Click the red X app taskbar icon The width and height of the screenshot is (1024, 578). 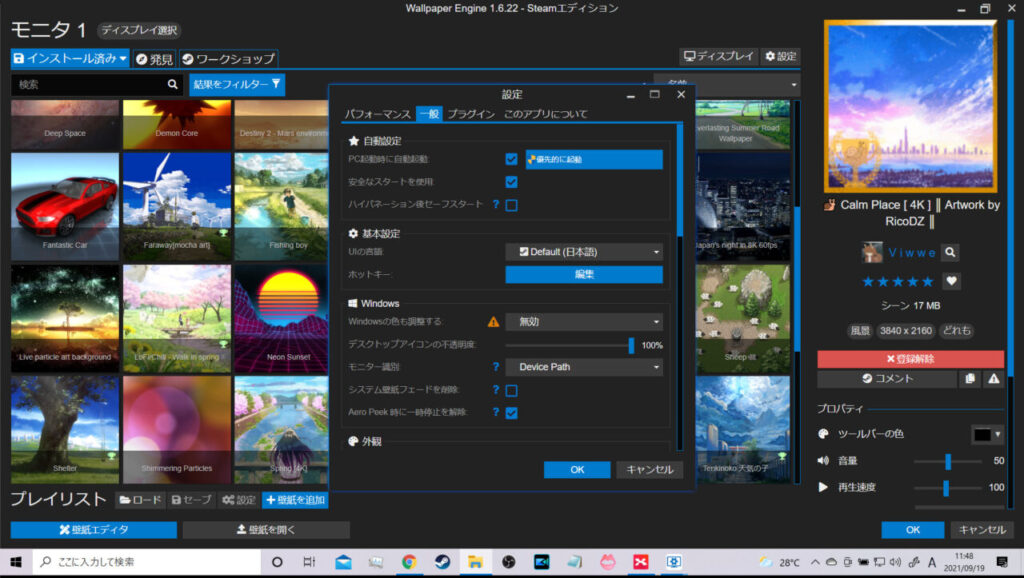coord(641,562)
